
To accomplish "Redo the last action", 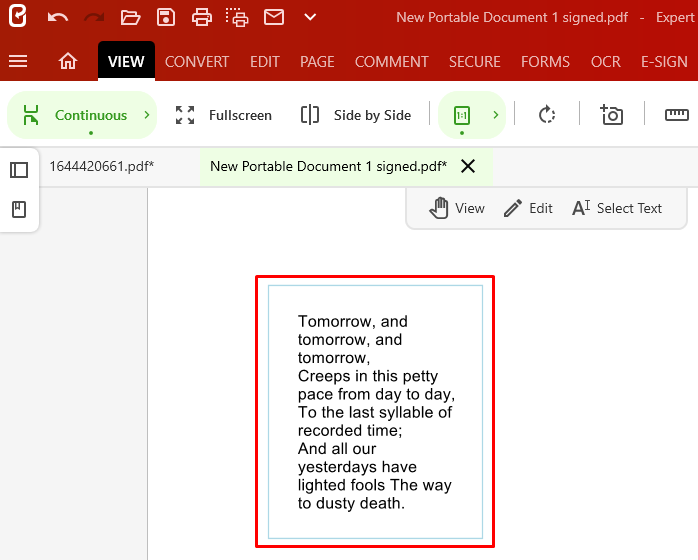I will click(94, 18).
